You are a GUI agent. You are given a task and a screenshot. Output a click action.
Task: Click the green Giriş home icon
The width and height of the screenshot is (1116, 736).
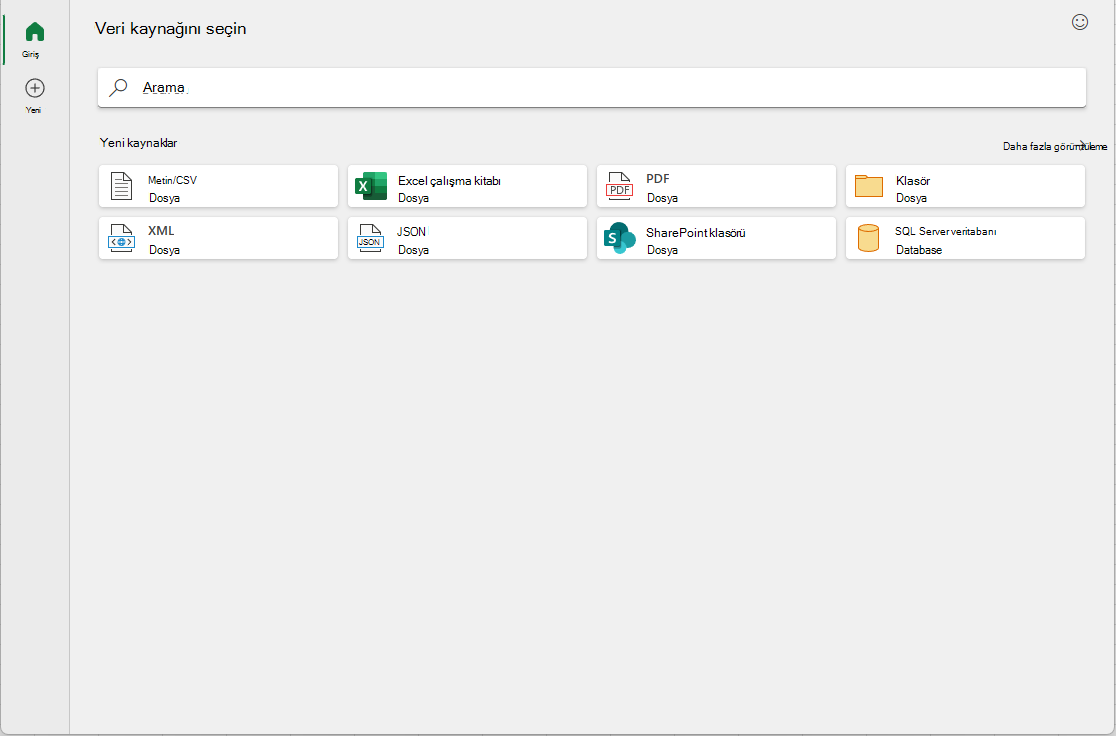(x=34, y=32)
